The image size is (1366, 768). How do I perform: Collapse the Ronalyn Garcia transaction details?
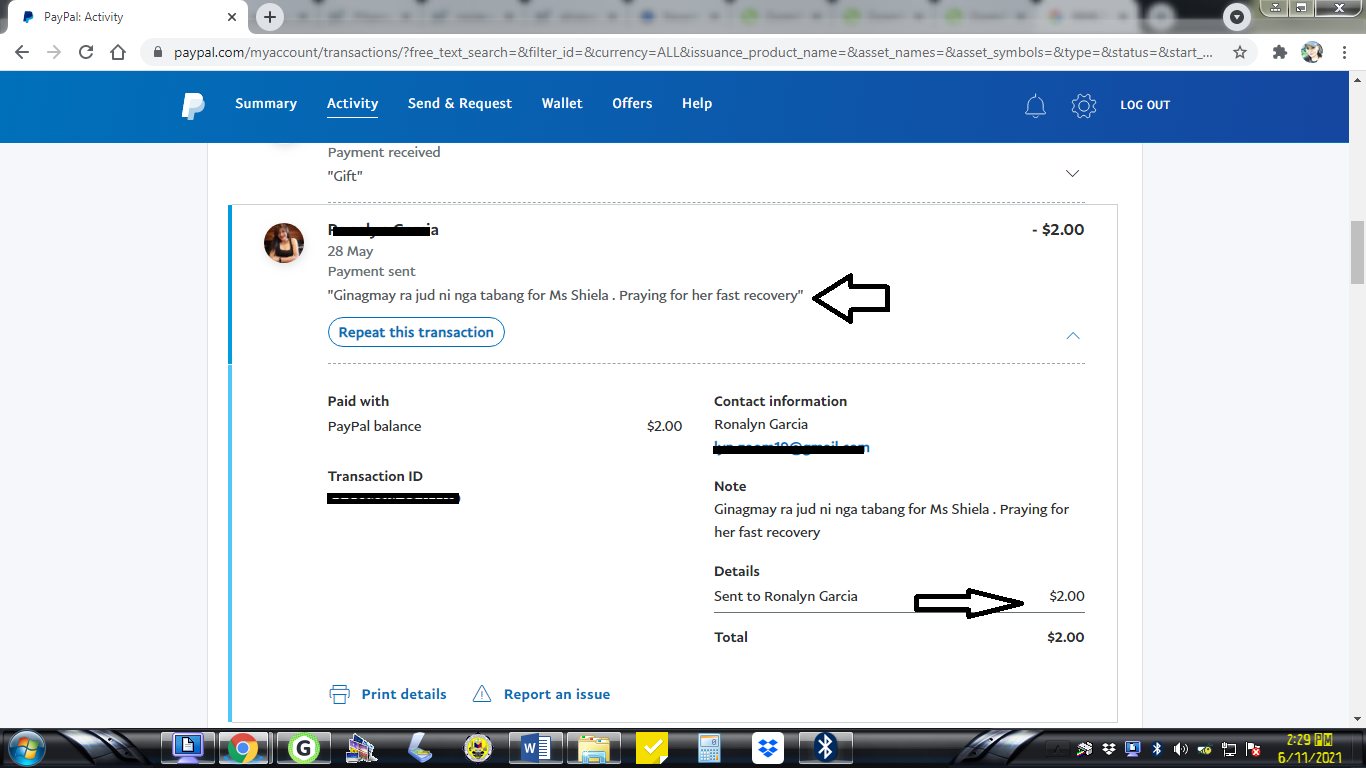1073,335
